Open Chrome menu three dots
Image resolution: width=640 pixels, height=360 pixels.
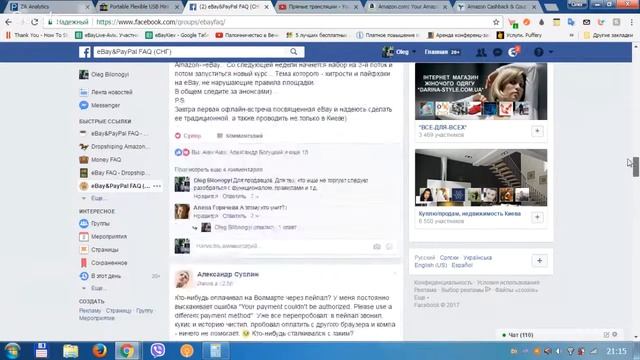pos(632,22)
